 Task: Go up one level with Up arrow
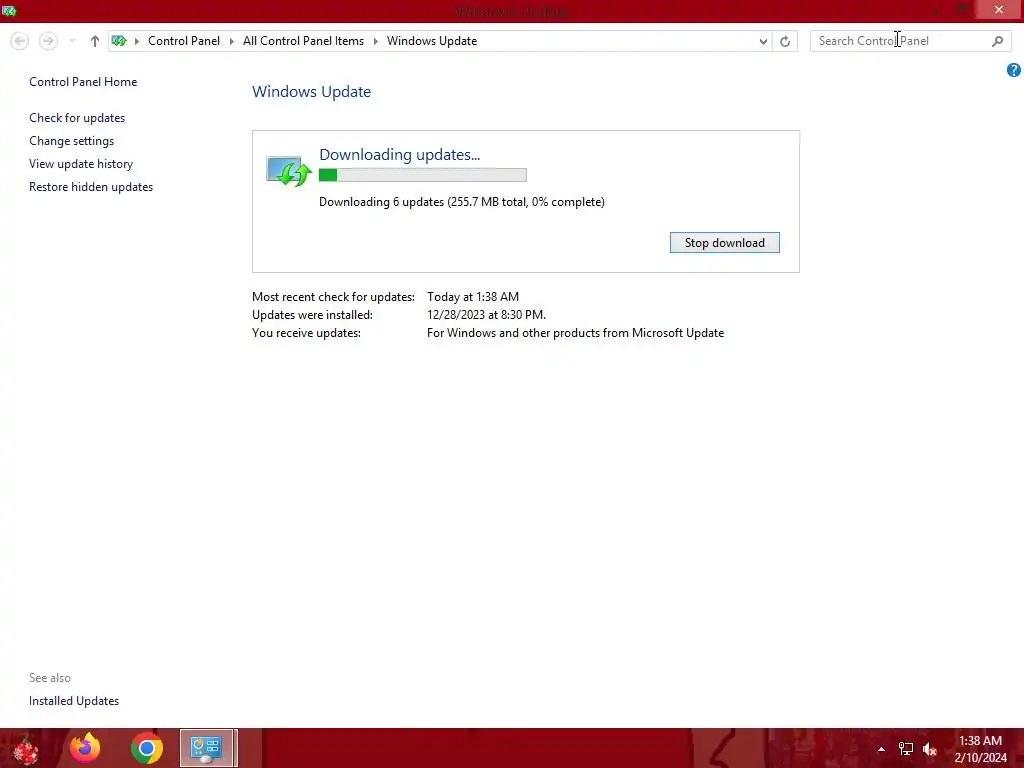95,41
